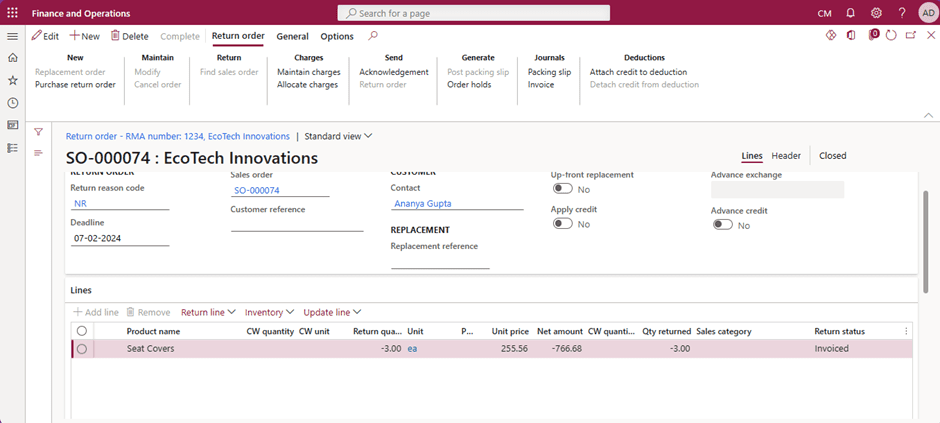Select the Seat Covers row radio button
Viewport: 940px width, 423px height.
(82, 349)
